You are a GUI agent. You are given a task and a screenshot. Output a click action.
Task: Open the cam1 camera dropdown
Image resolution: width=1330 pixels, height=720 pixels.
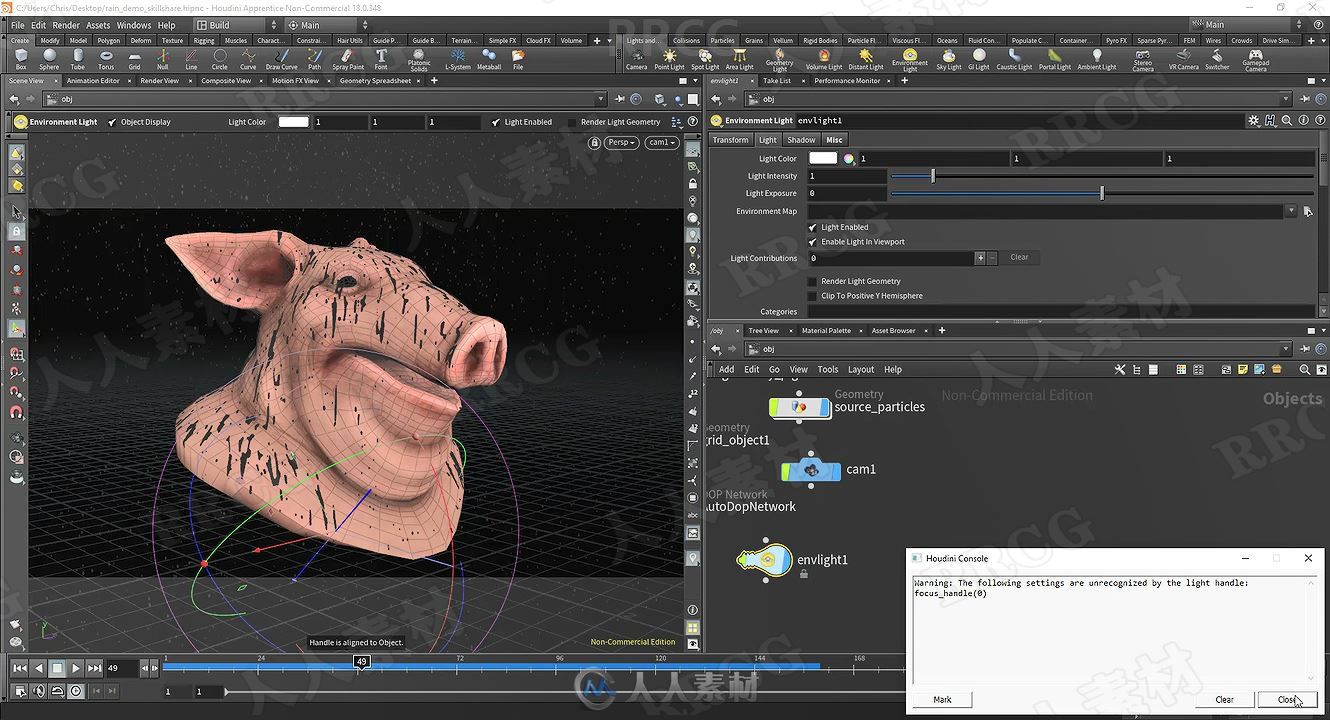661,142
